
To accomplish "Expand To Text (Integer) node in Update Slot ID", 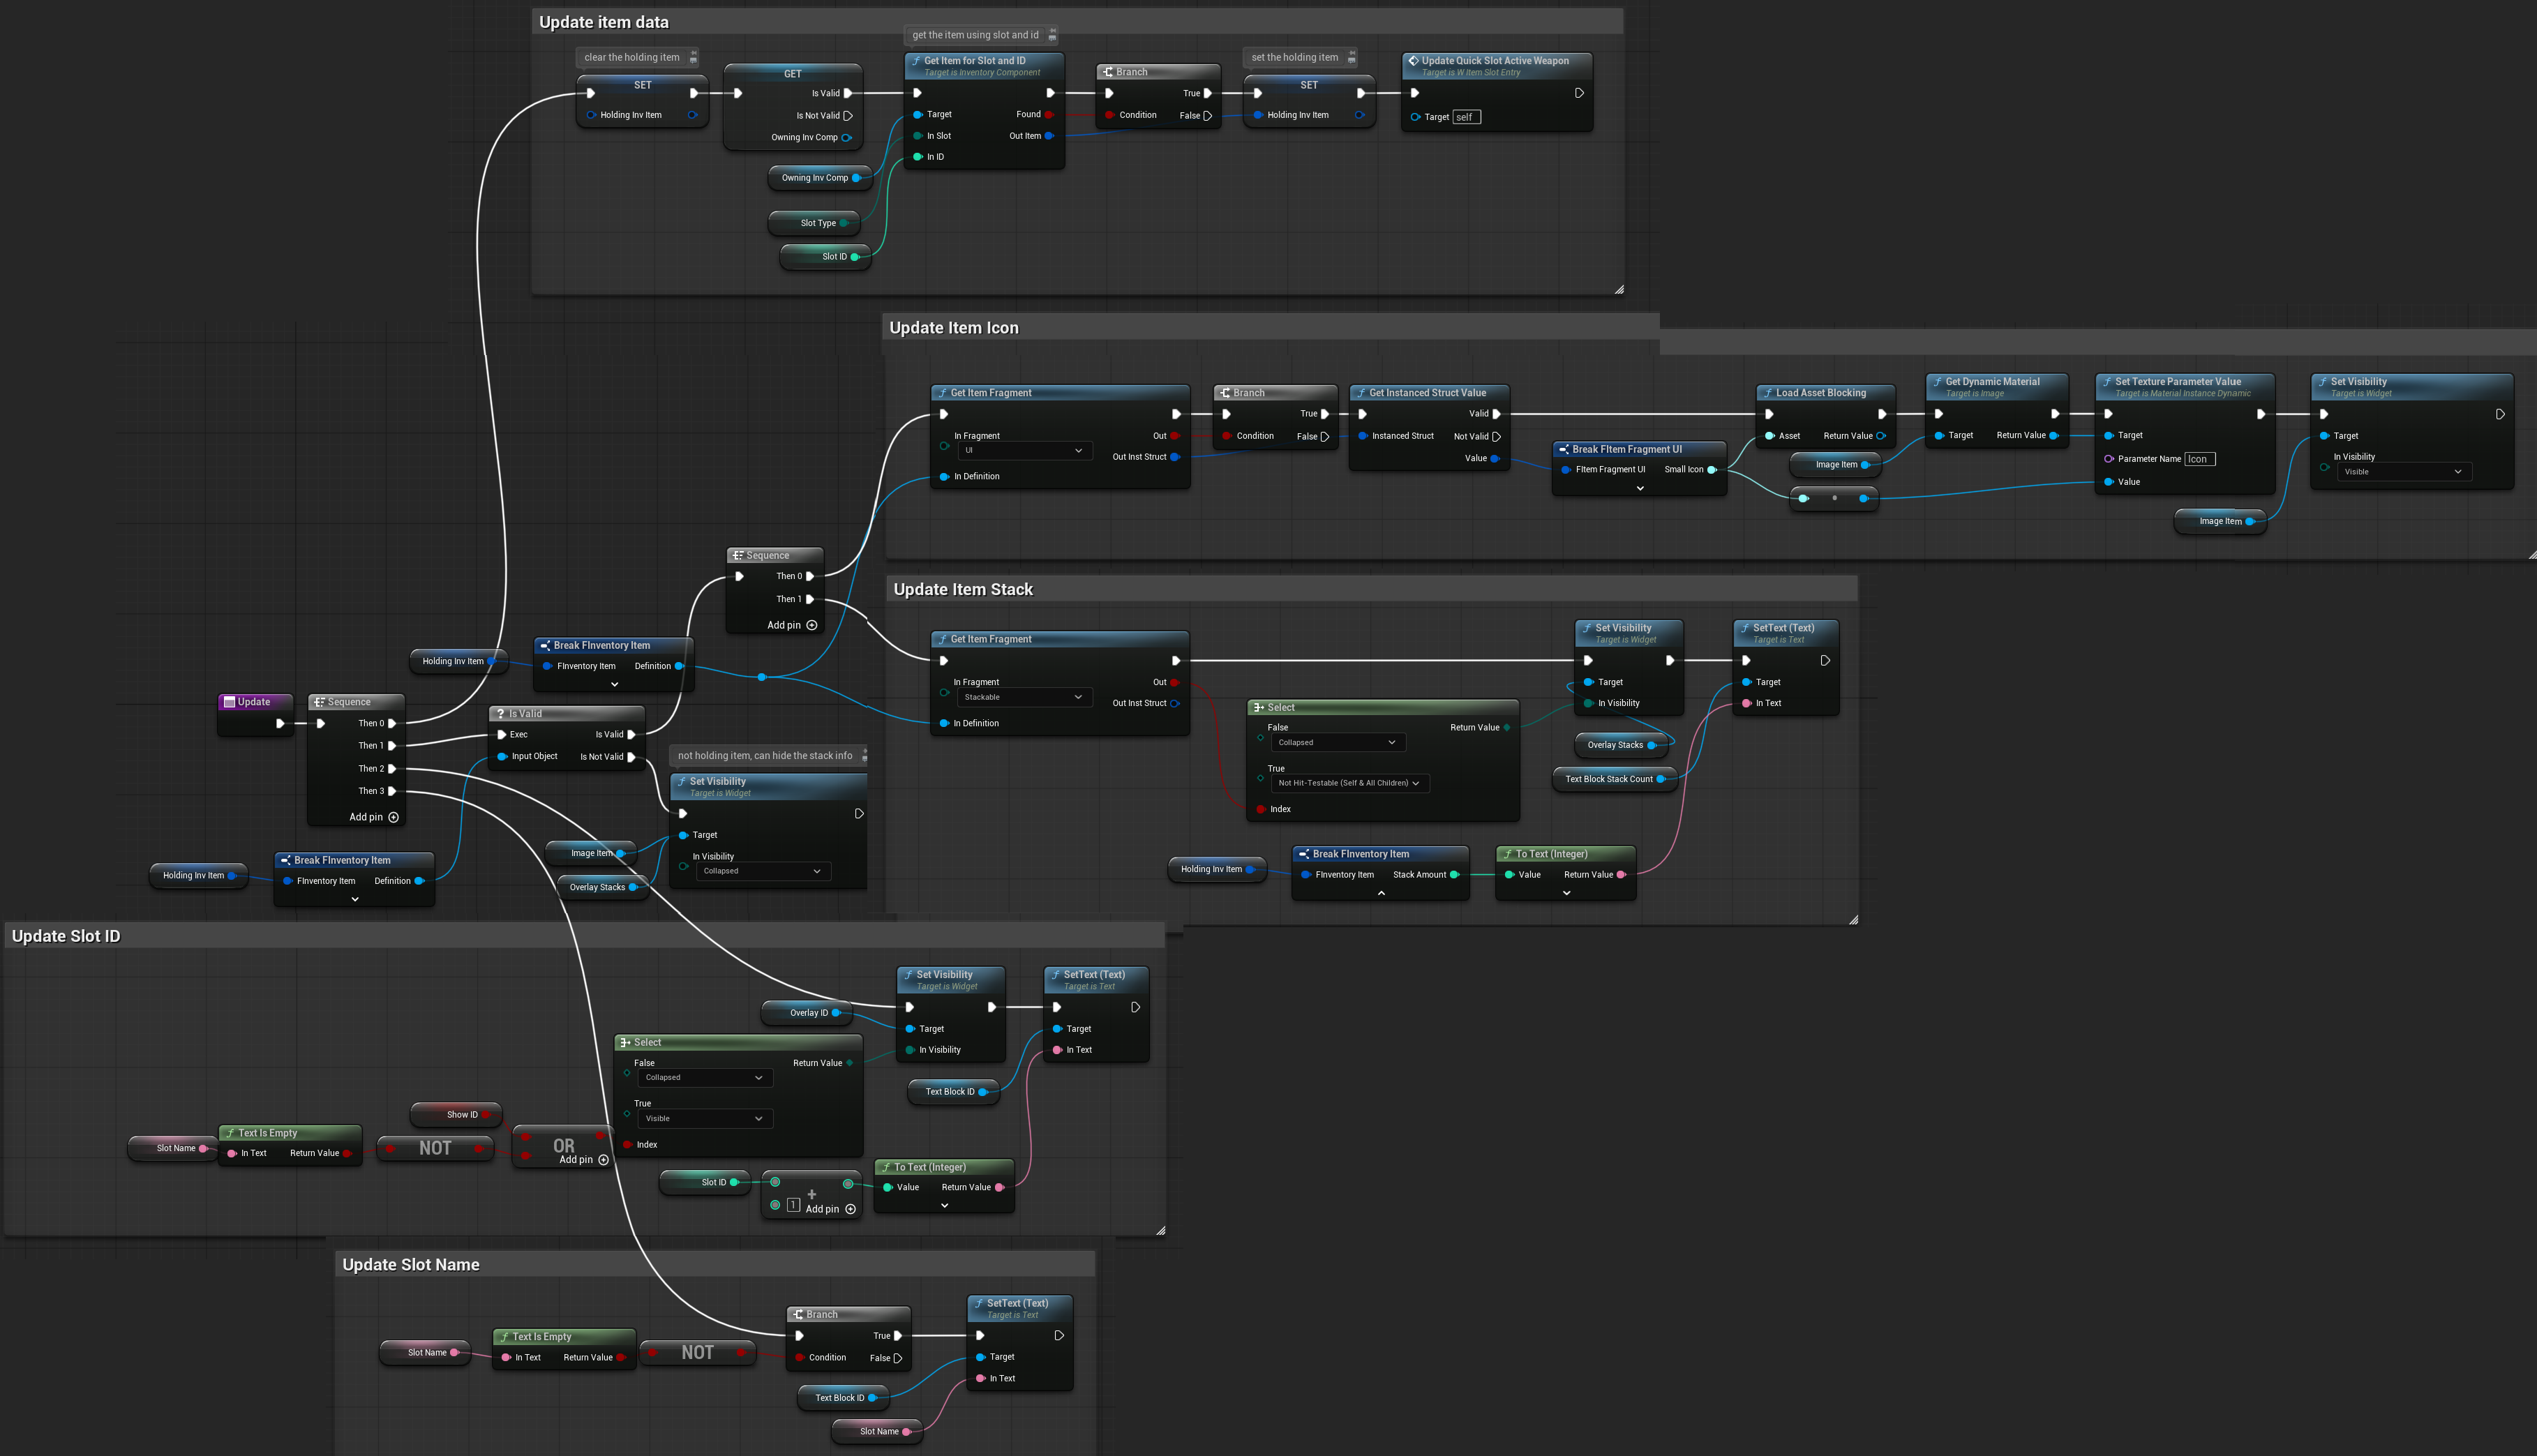I will pos(944,1206).
